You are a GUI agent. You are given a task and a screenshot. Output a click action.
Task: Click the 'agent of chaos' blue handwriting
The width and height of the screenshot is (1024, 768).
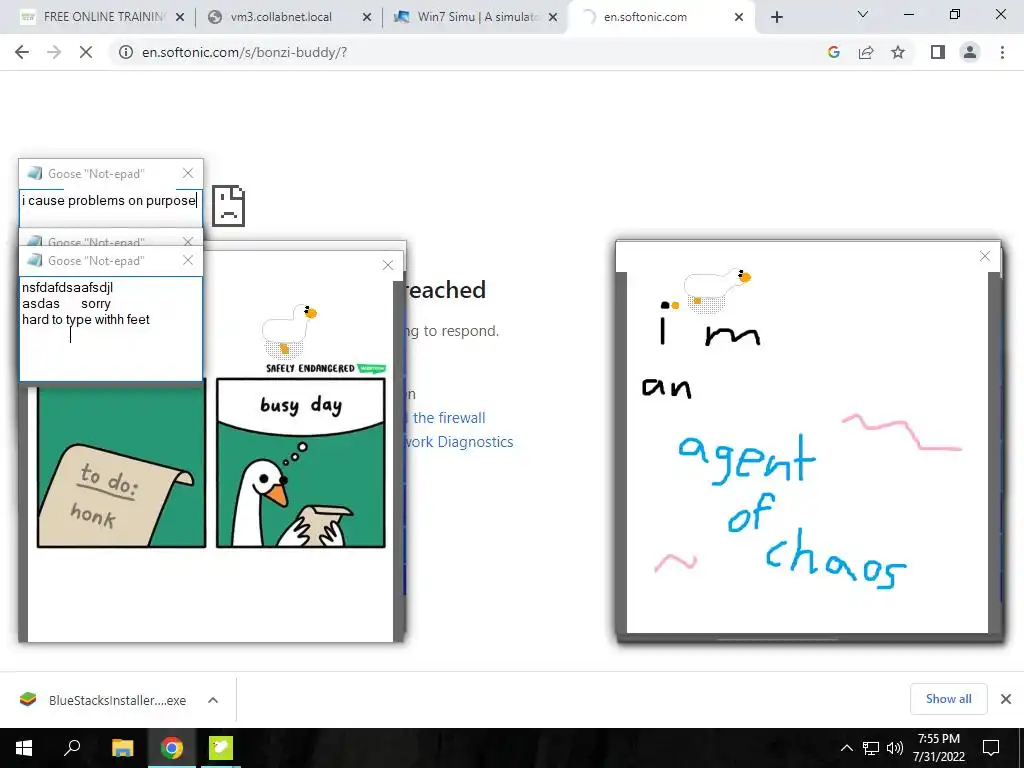click(792, 511)
